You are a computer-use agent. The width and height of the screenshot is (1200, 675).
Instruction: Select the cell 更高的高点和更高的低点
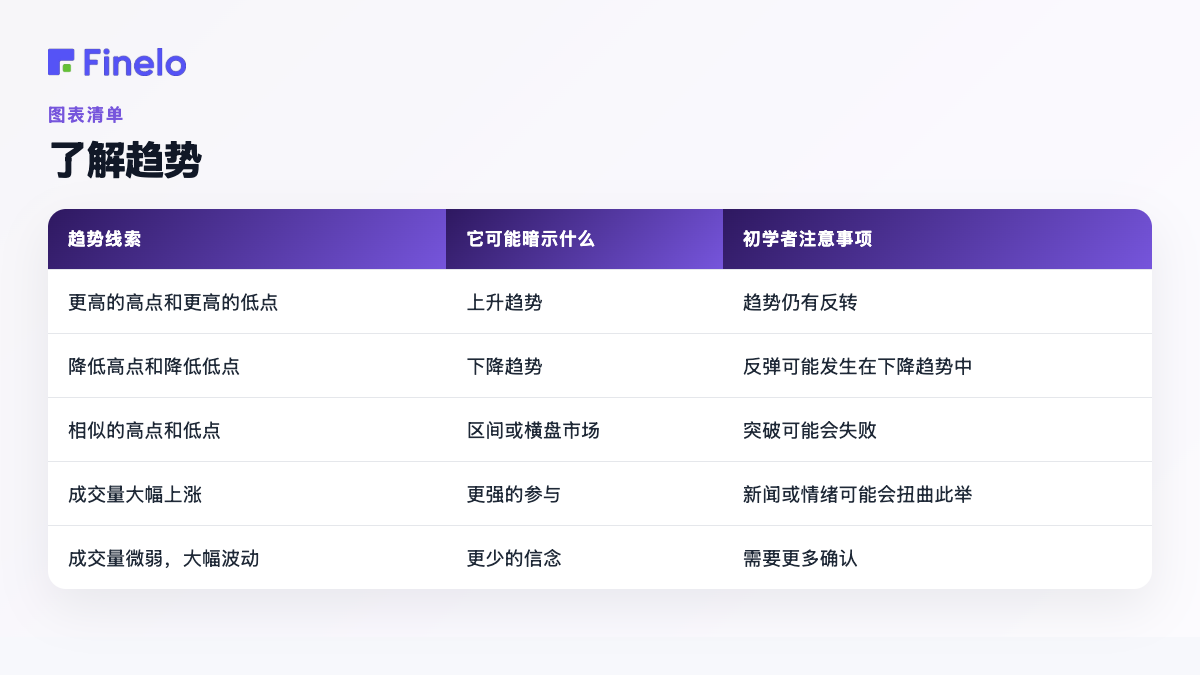(x=247, y=302)
